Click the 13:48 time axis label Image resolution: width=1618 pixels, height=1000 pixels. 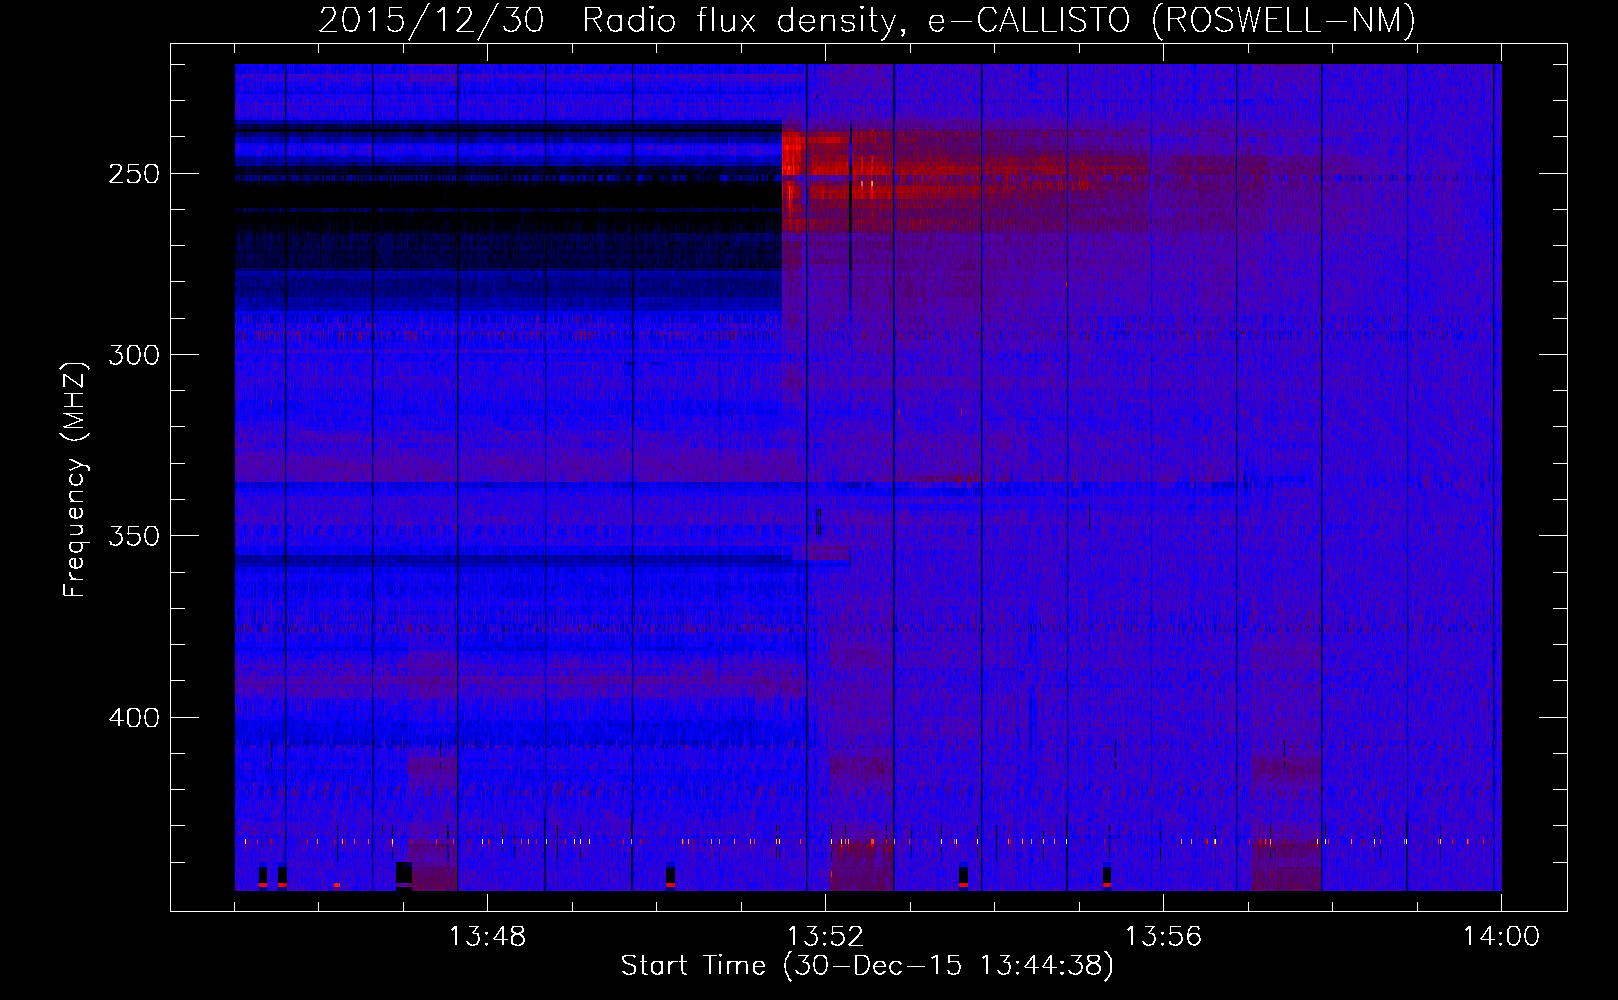click(x=487, y=937)
